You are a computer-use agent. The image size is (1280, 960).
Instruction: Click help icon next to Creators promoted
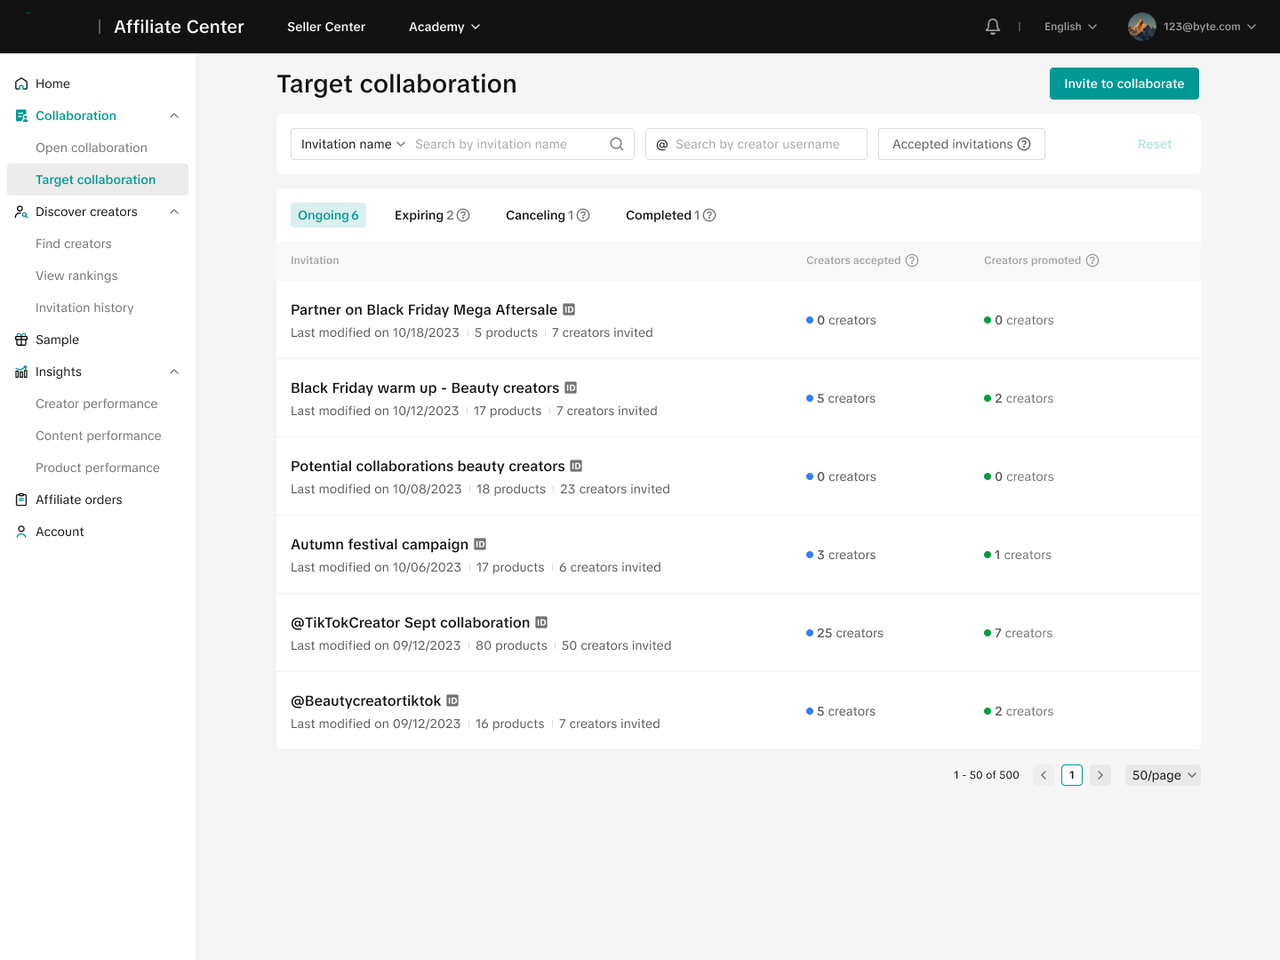(1092, 260)
